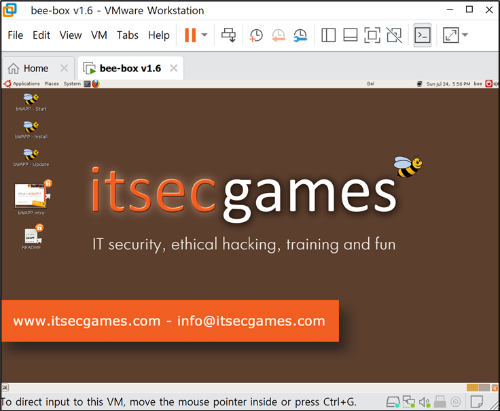This screenshot has height=411, width=500.
Task: Maximize the VMware Workstation window
Action: point(469,9)
